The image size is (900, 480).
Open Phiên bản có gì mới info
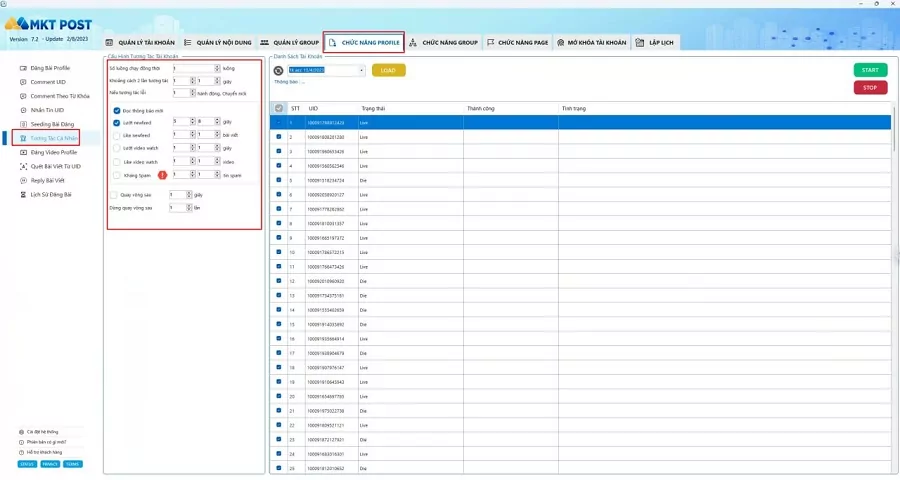[x=43, y=442]
